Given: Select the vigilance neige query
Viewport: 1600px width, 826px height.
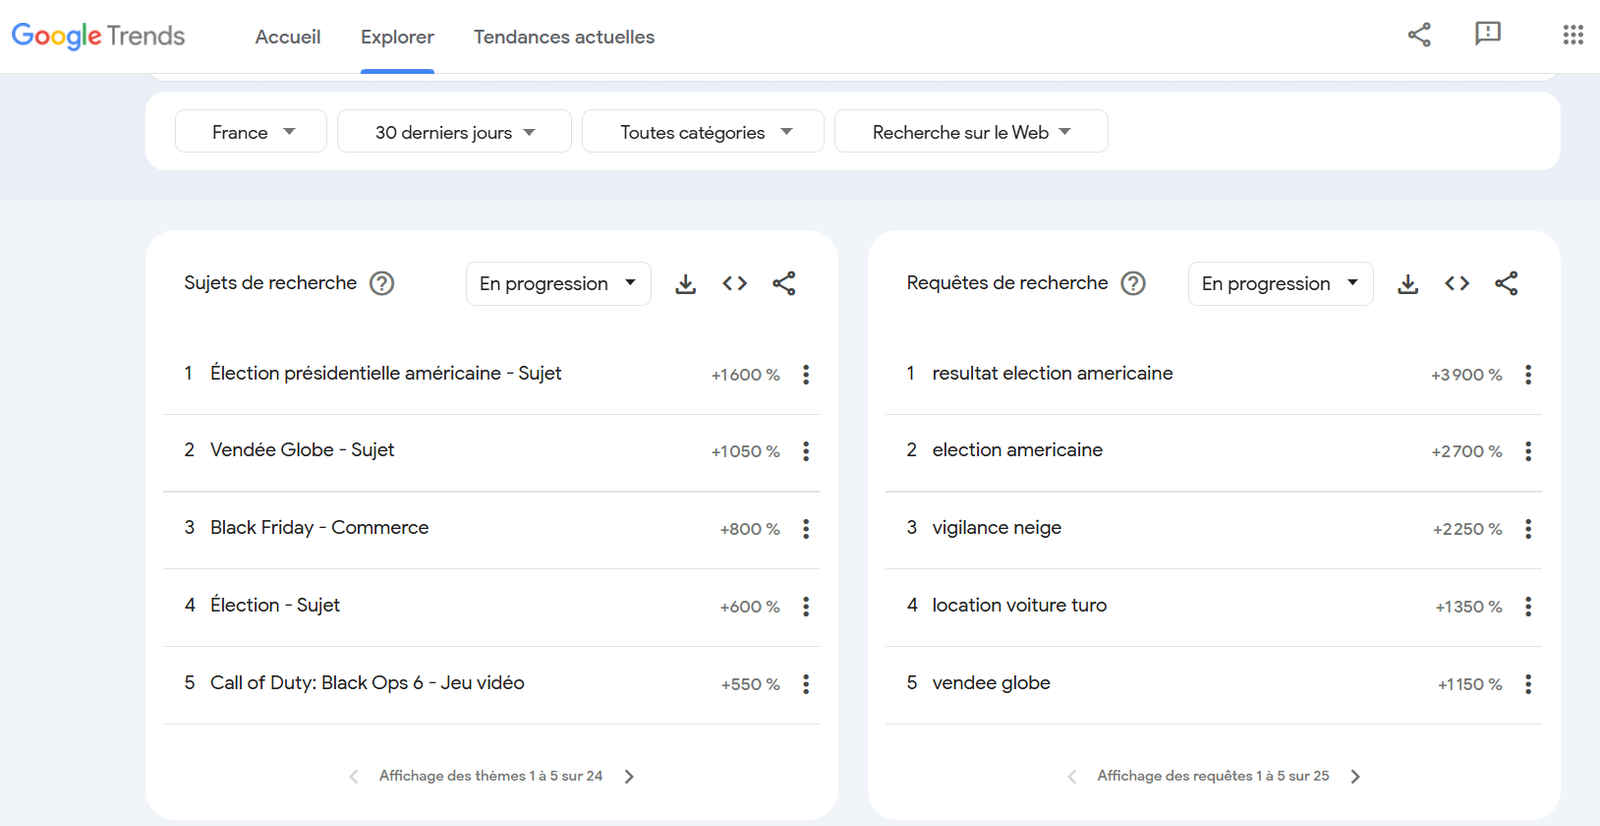Looking at the screenshot, I should click(997, 527).
